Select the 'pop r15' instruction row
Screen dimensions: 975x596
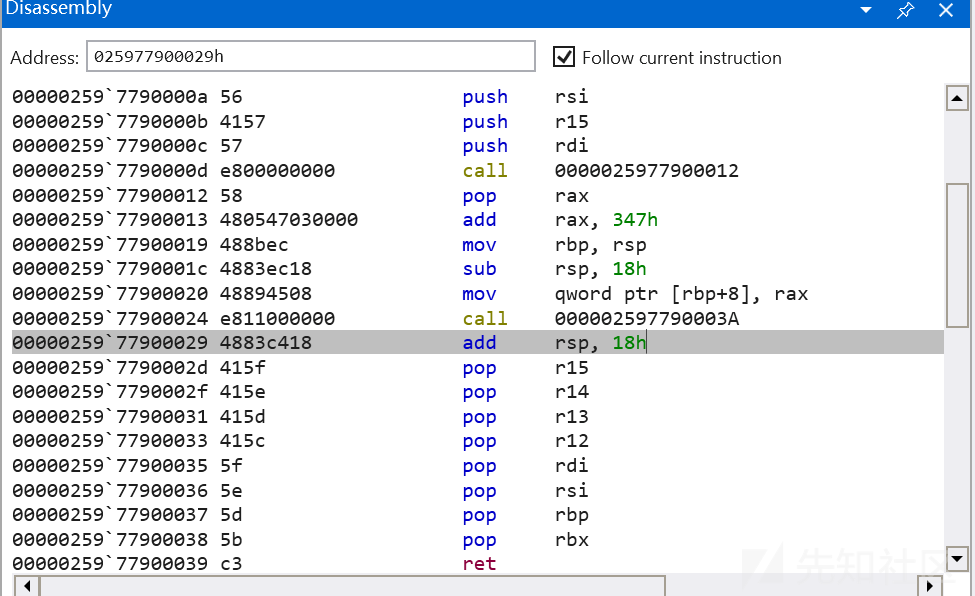tap(478, 367)
